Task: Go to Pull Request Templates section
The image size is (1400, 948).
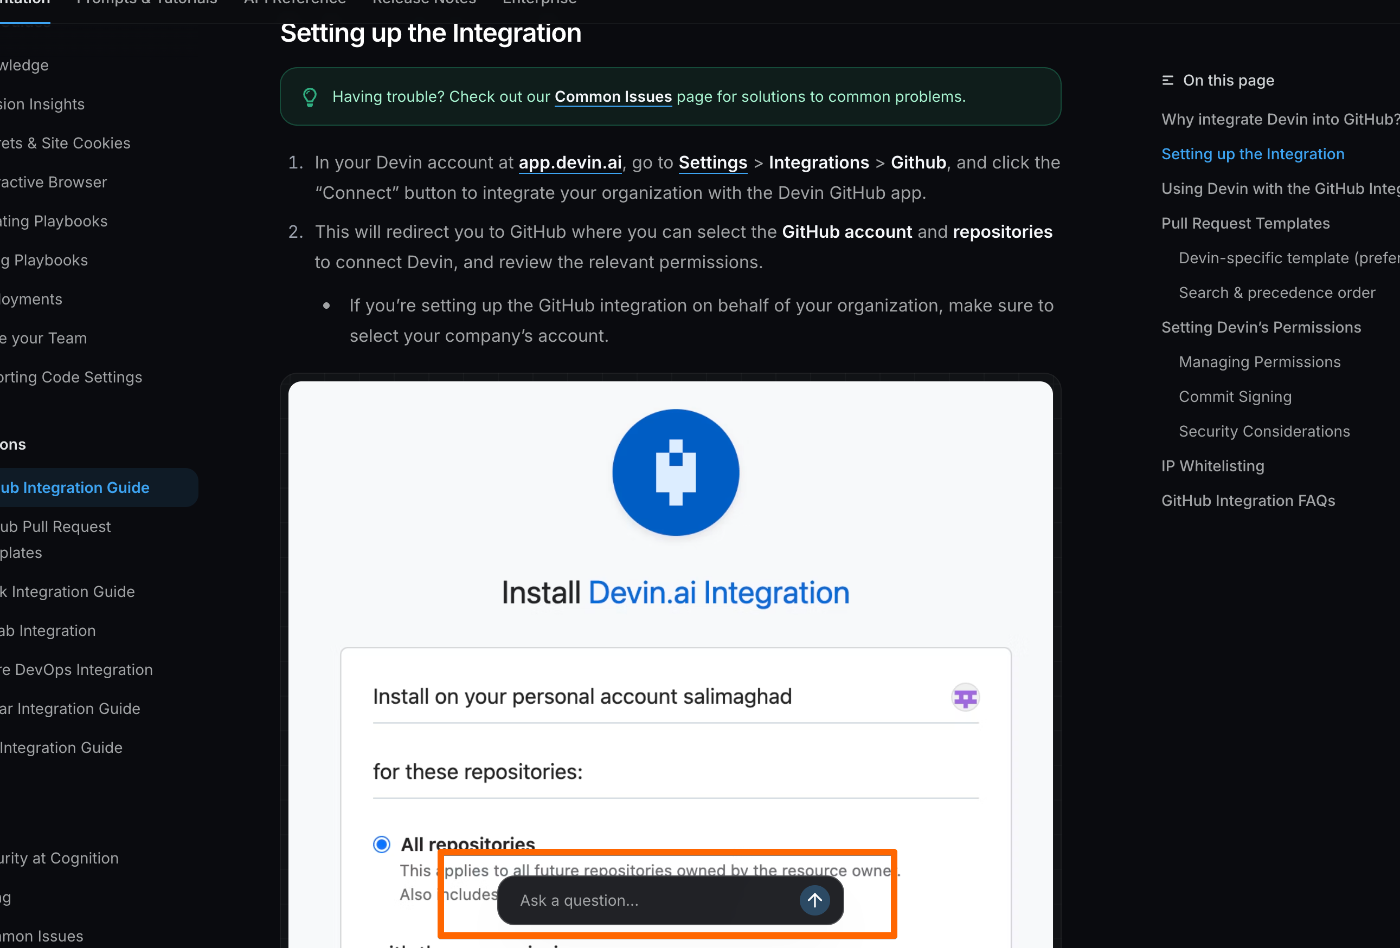Action: click(1246, 223)
